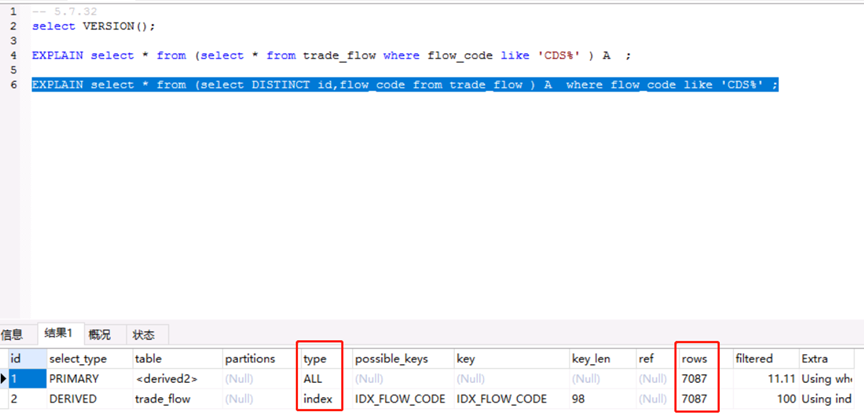This screenshot has height=420, width=864.
Task: Click the type column header
Action: 326,358
